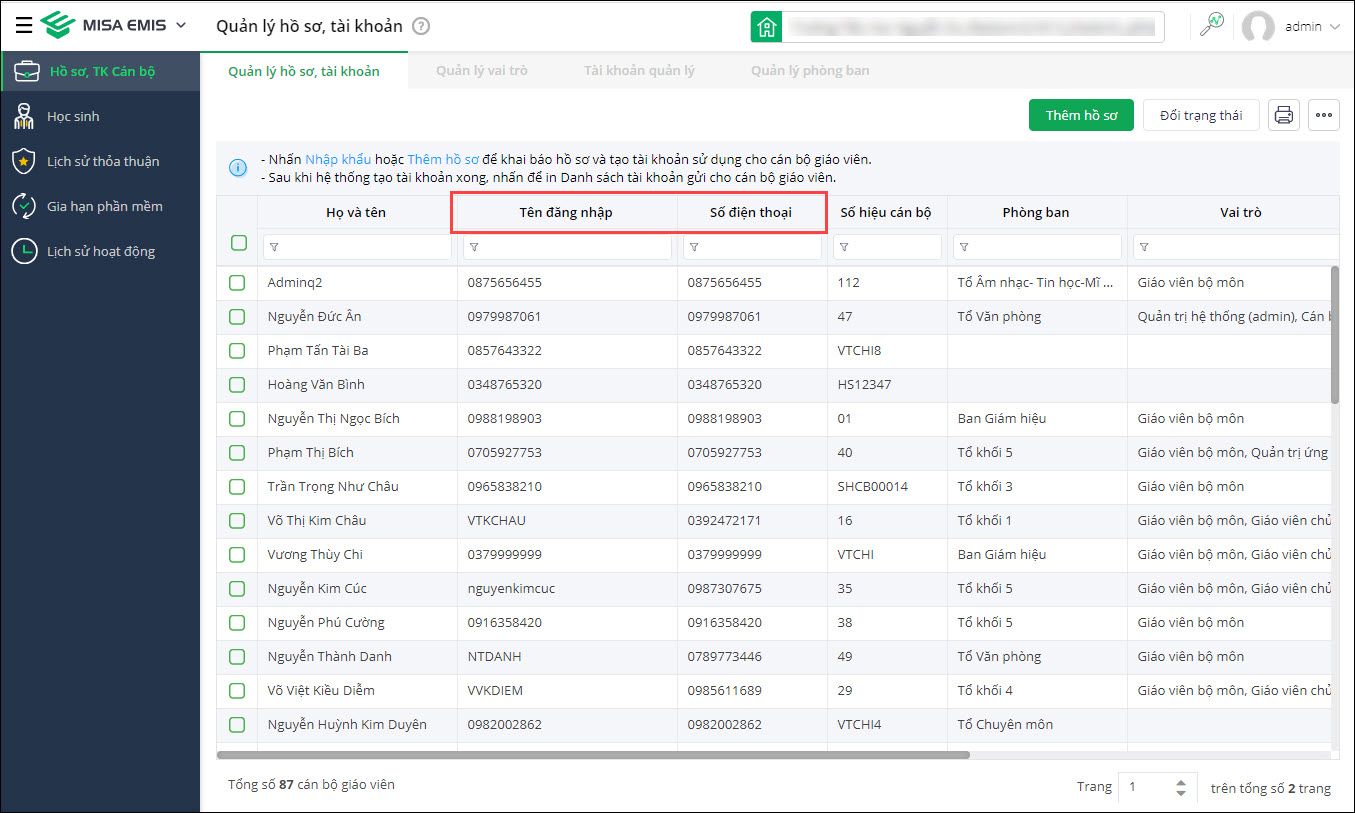Viewport: 1355px width, 813px height.
Task: Toggle the select-all checkbox in header
Action: point(238,243)
